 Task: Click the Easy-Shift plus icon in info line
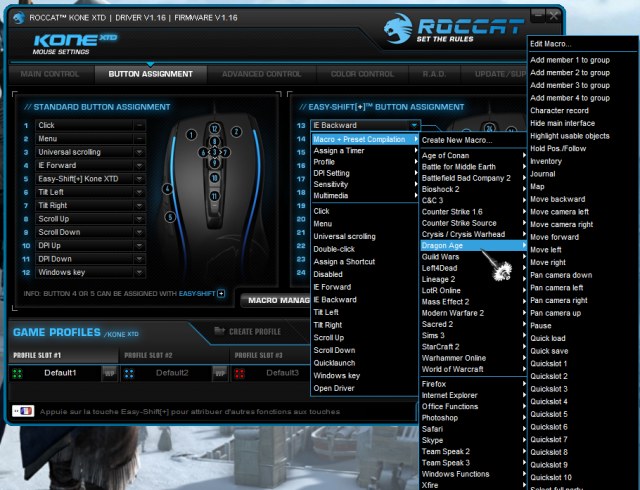pyautogui.click(x=221, y=293)
